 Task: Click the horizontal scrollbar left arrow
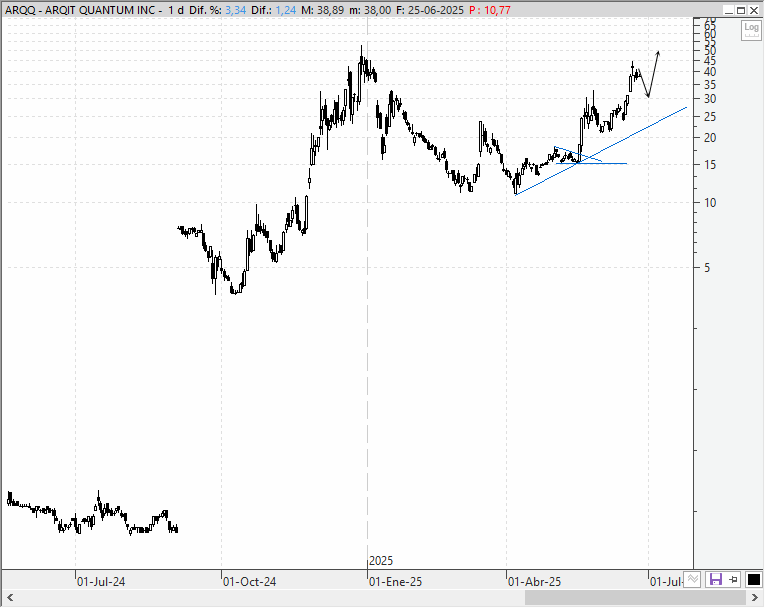coord(9,598)
